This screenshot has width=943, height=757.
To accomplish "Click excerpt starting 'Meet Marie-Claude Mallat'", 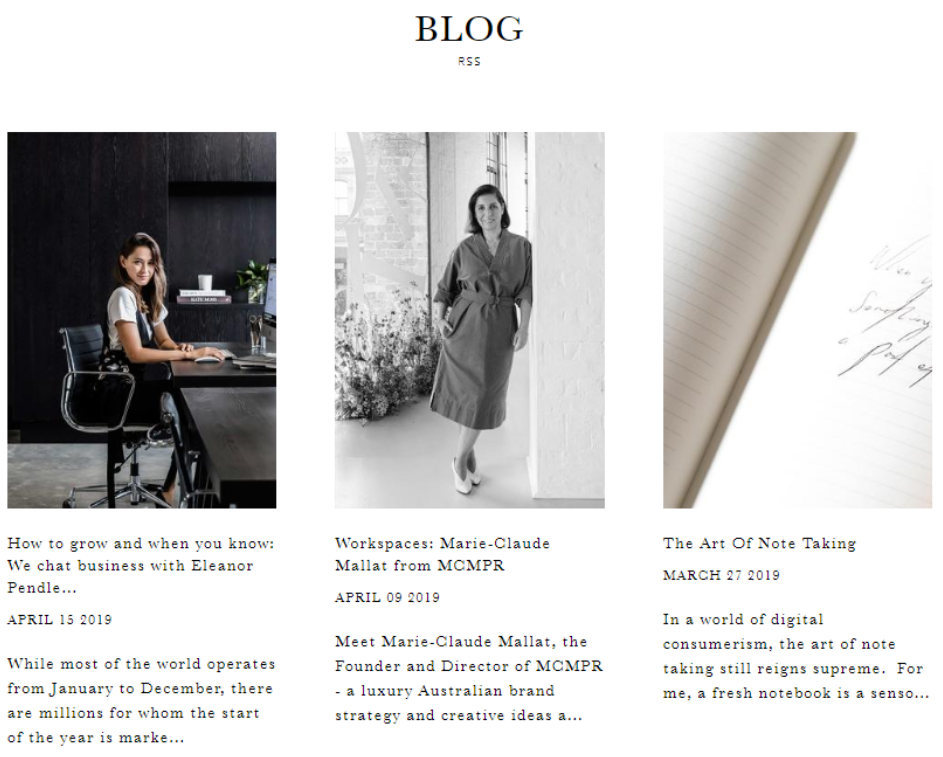I will click(469, 679).
